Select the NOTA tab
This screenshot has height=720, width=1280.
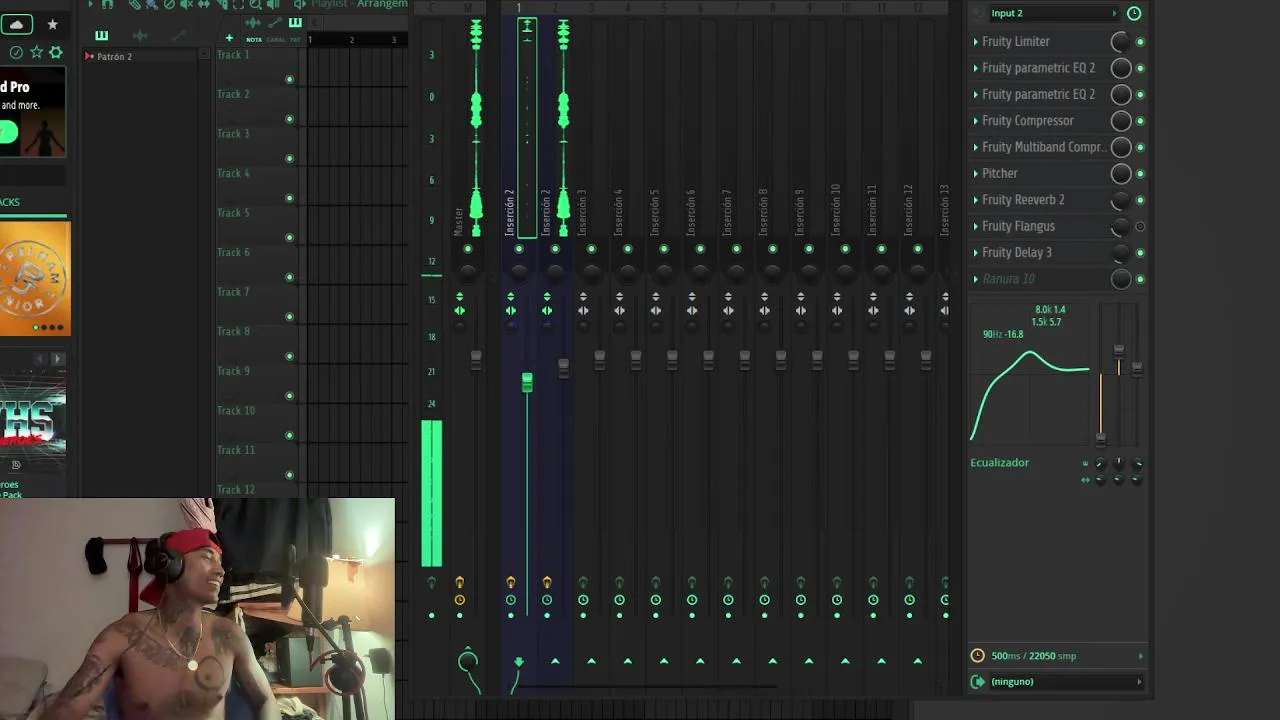254,40
